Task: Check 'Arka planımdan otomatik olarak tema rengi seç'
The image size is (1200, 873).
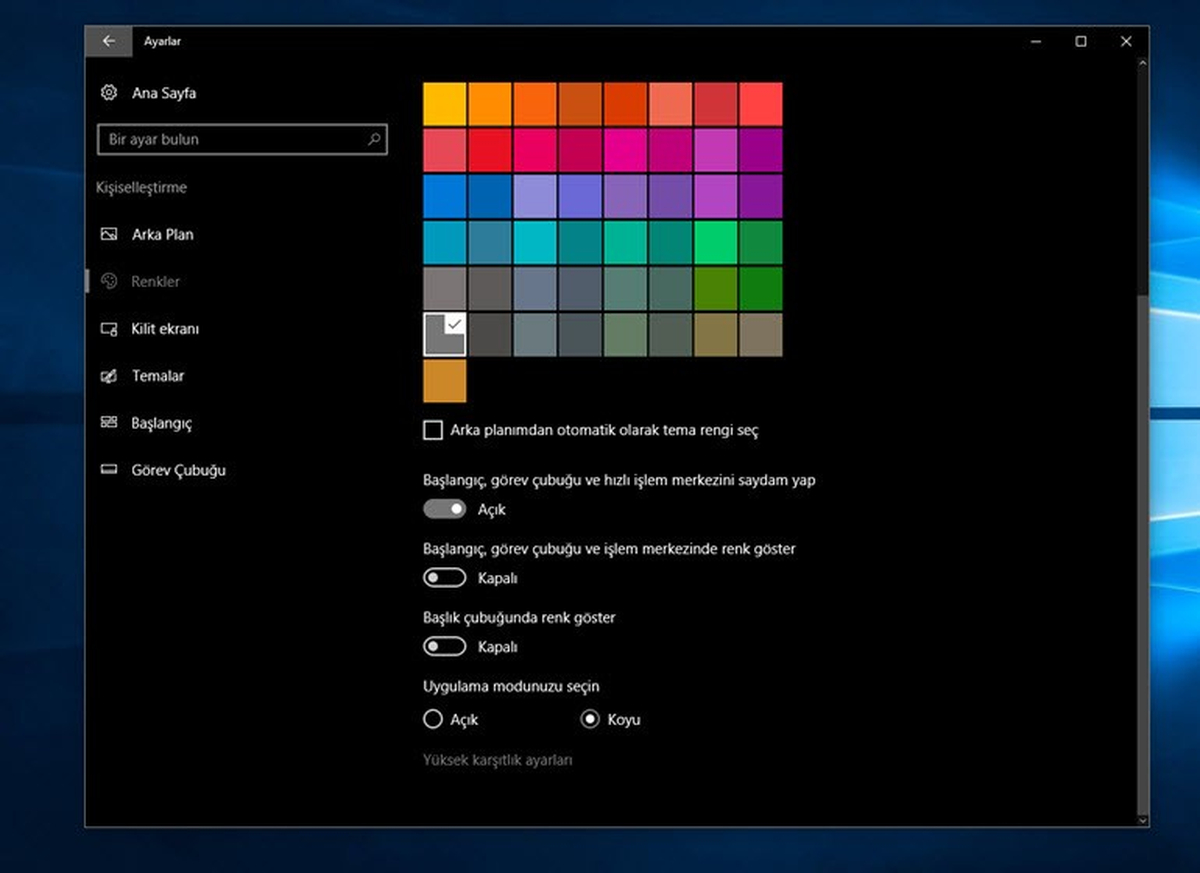Action: click(x=433, y=430)
